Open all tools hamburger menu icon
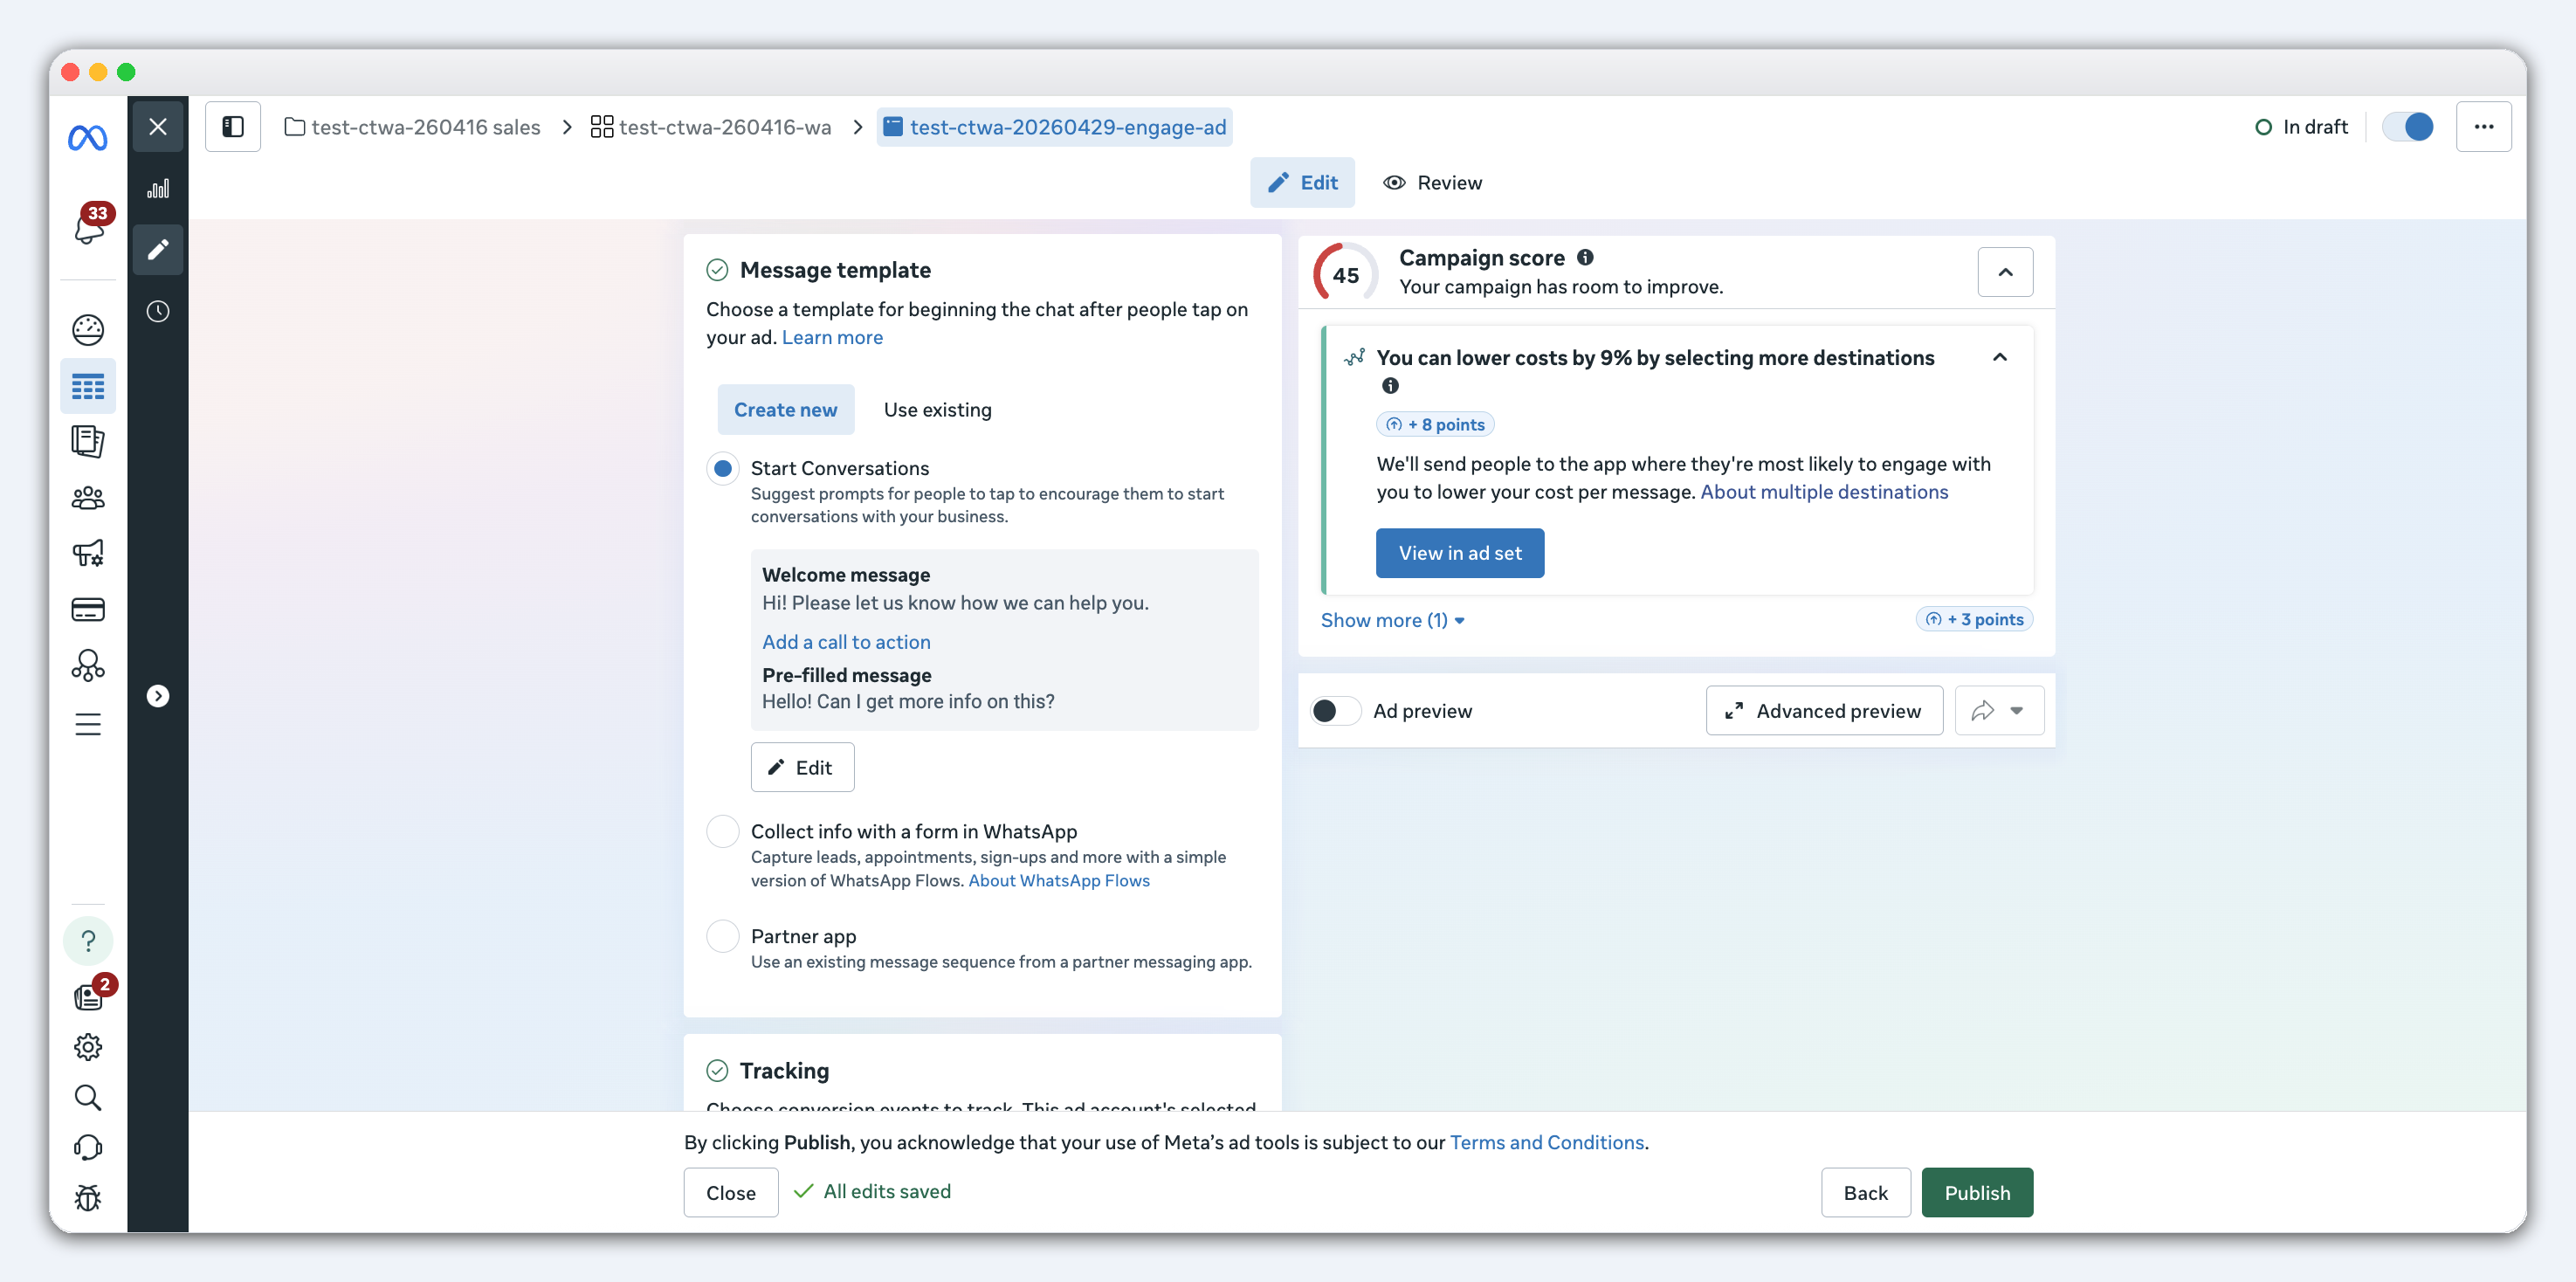Viewport: 2576px width, 1282px height. tap(88, 724)
